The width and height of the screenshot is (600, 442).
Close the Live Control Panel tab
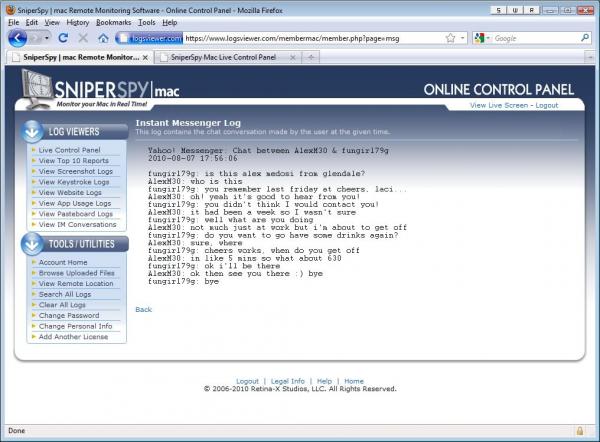coord(293,57)
